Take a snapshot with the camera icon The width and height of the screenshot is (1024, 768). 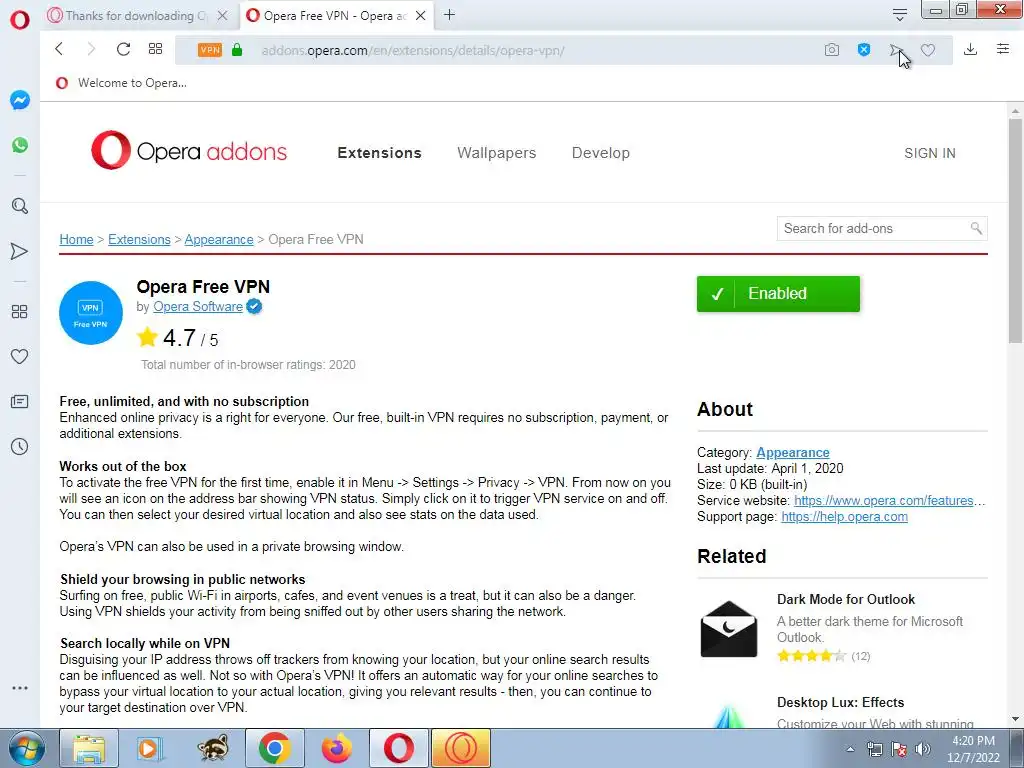click(x=831, y=50)
